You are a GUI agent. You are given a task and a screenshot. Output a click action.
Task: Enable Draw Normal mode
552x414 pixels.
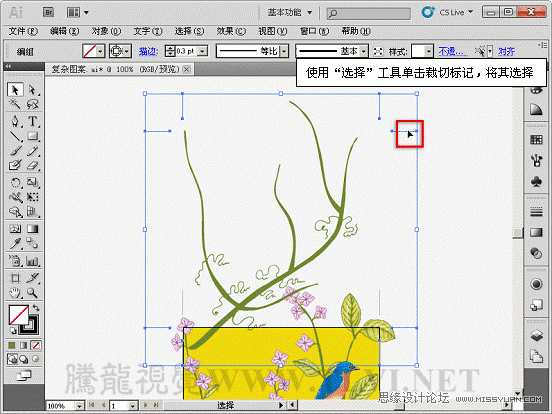12,359
